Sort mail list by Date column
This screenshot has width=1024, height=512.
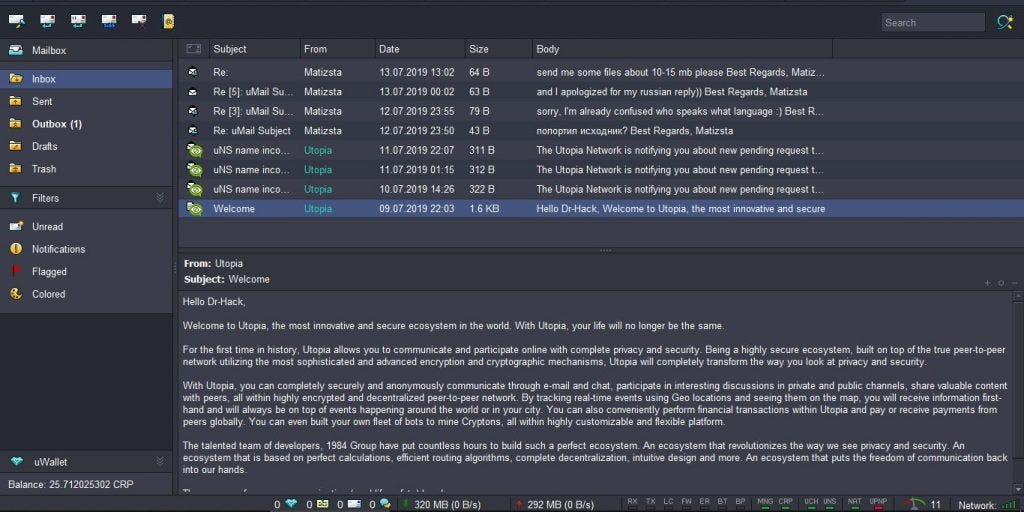tap(421, 49)
